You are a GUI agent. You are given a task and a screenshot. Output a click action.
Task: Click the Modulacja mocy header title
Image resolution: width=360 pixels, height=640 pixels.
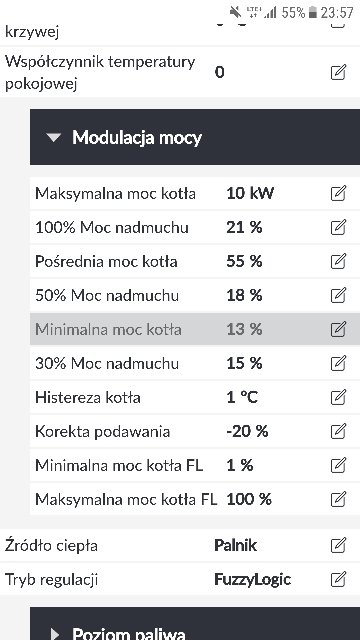137,138
